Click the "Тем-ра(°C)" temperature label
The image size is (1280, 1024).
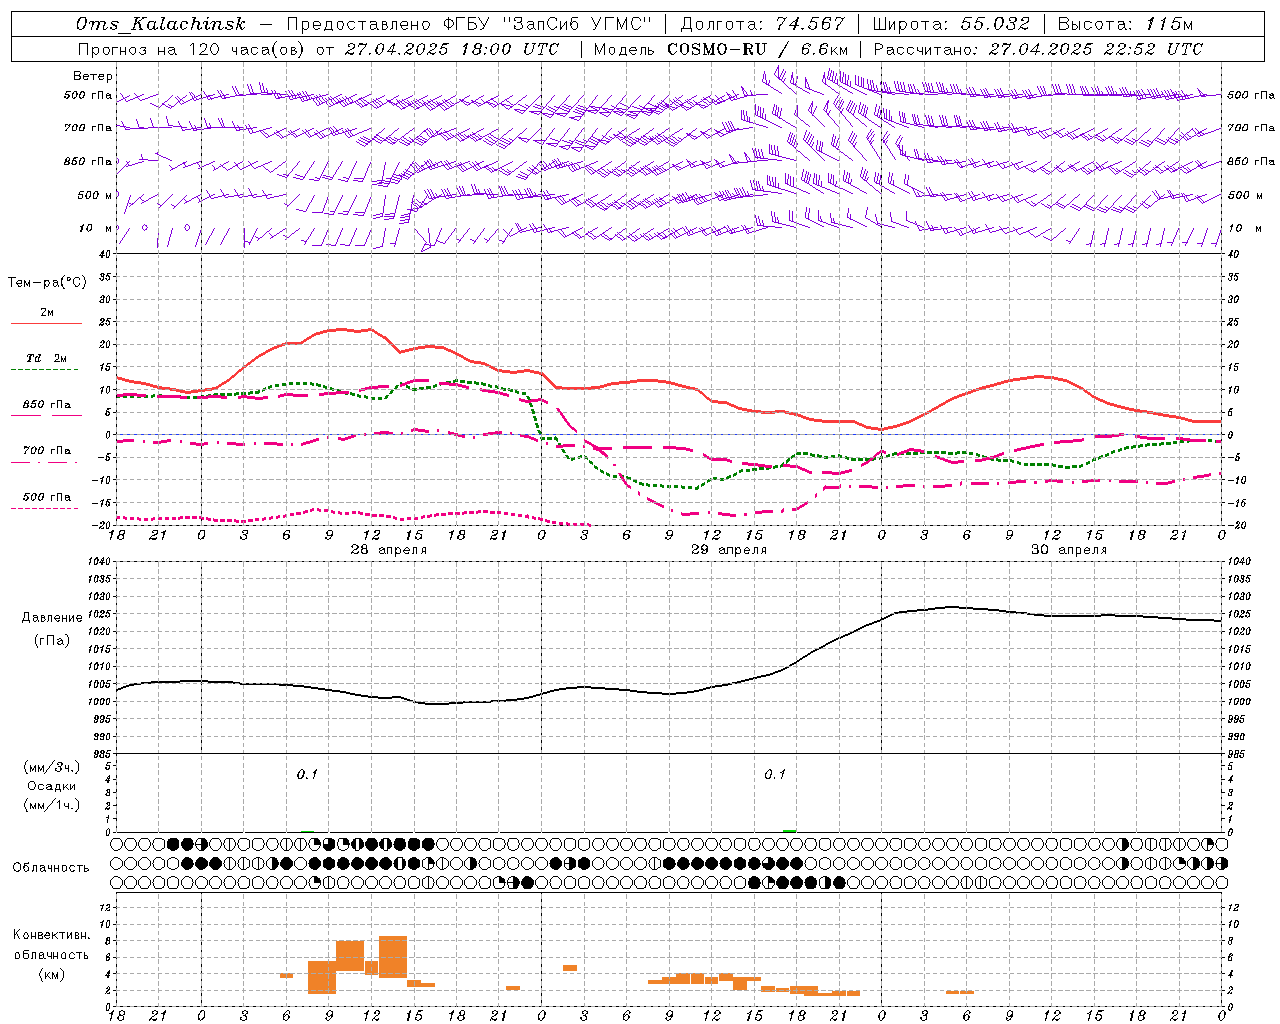click(x=47, y=283)
